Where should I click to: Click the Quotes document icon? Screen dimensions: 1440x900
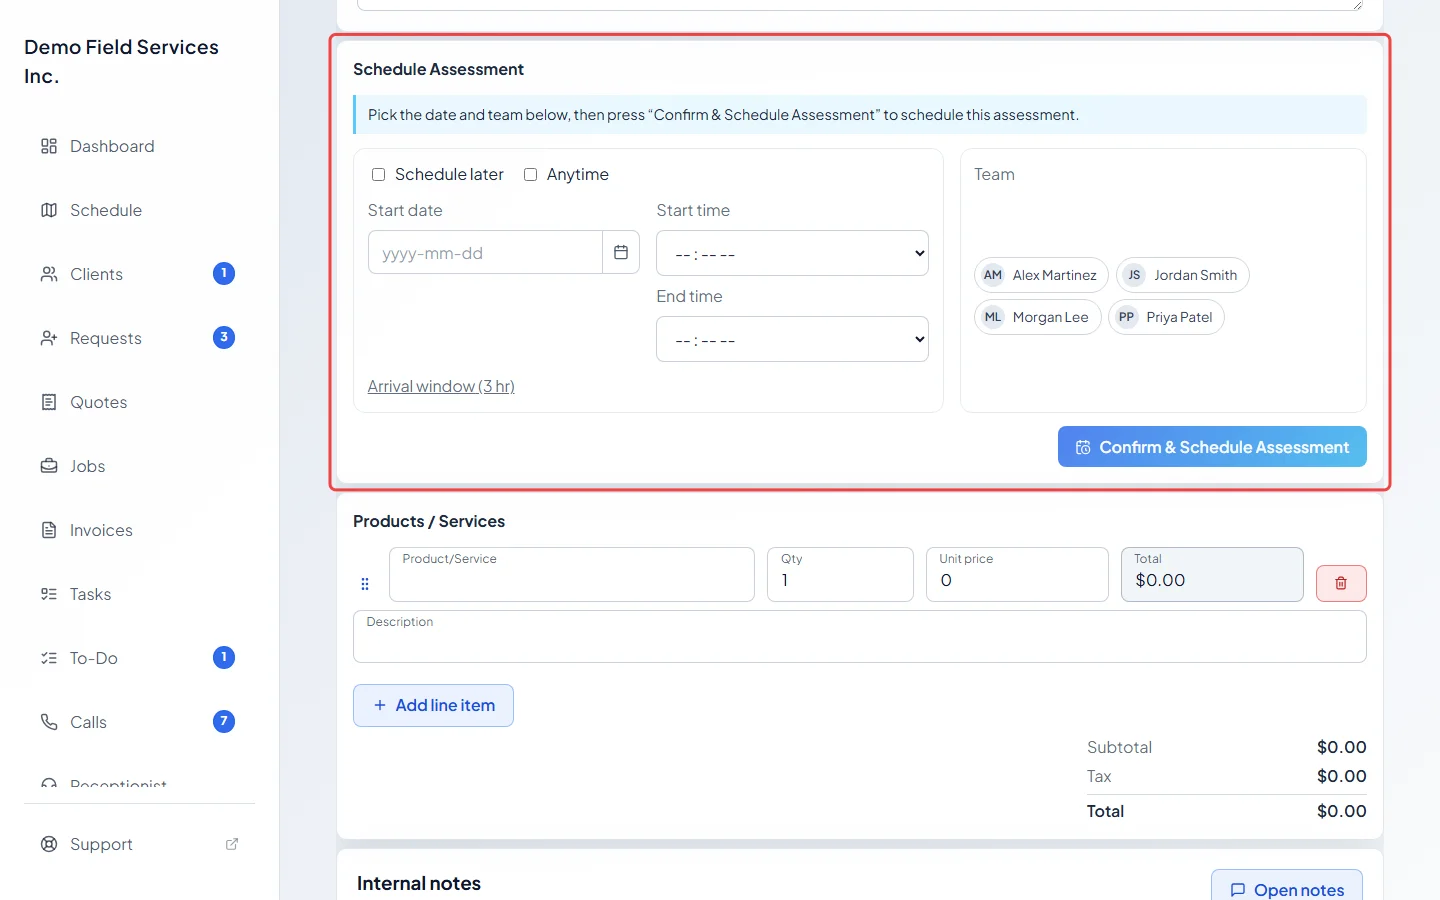pyautogui.click(x=49, y=402)
